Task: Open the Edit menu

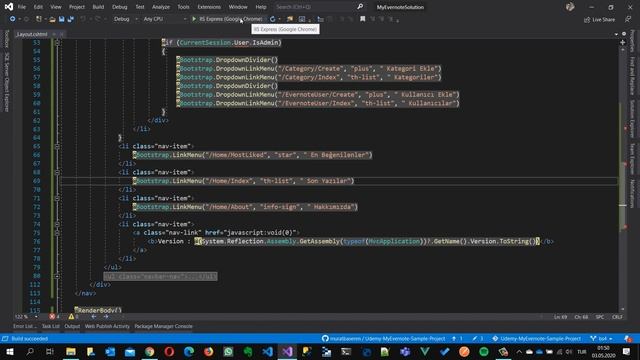Action: coord(38,7)
